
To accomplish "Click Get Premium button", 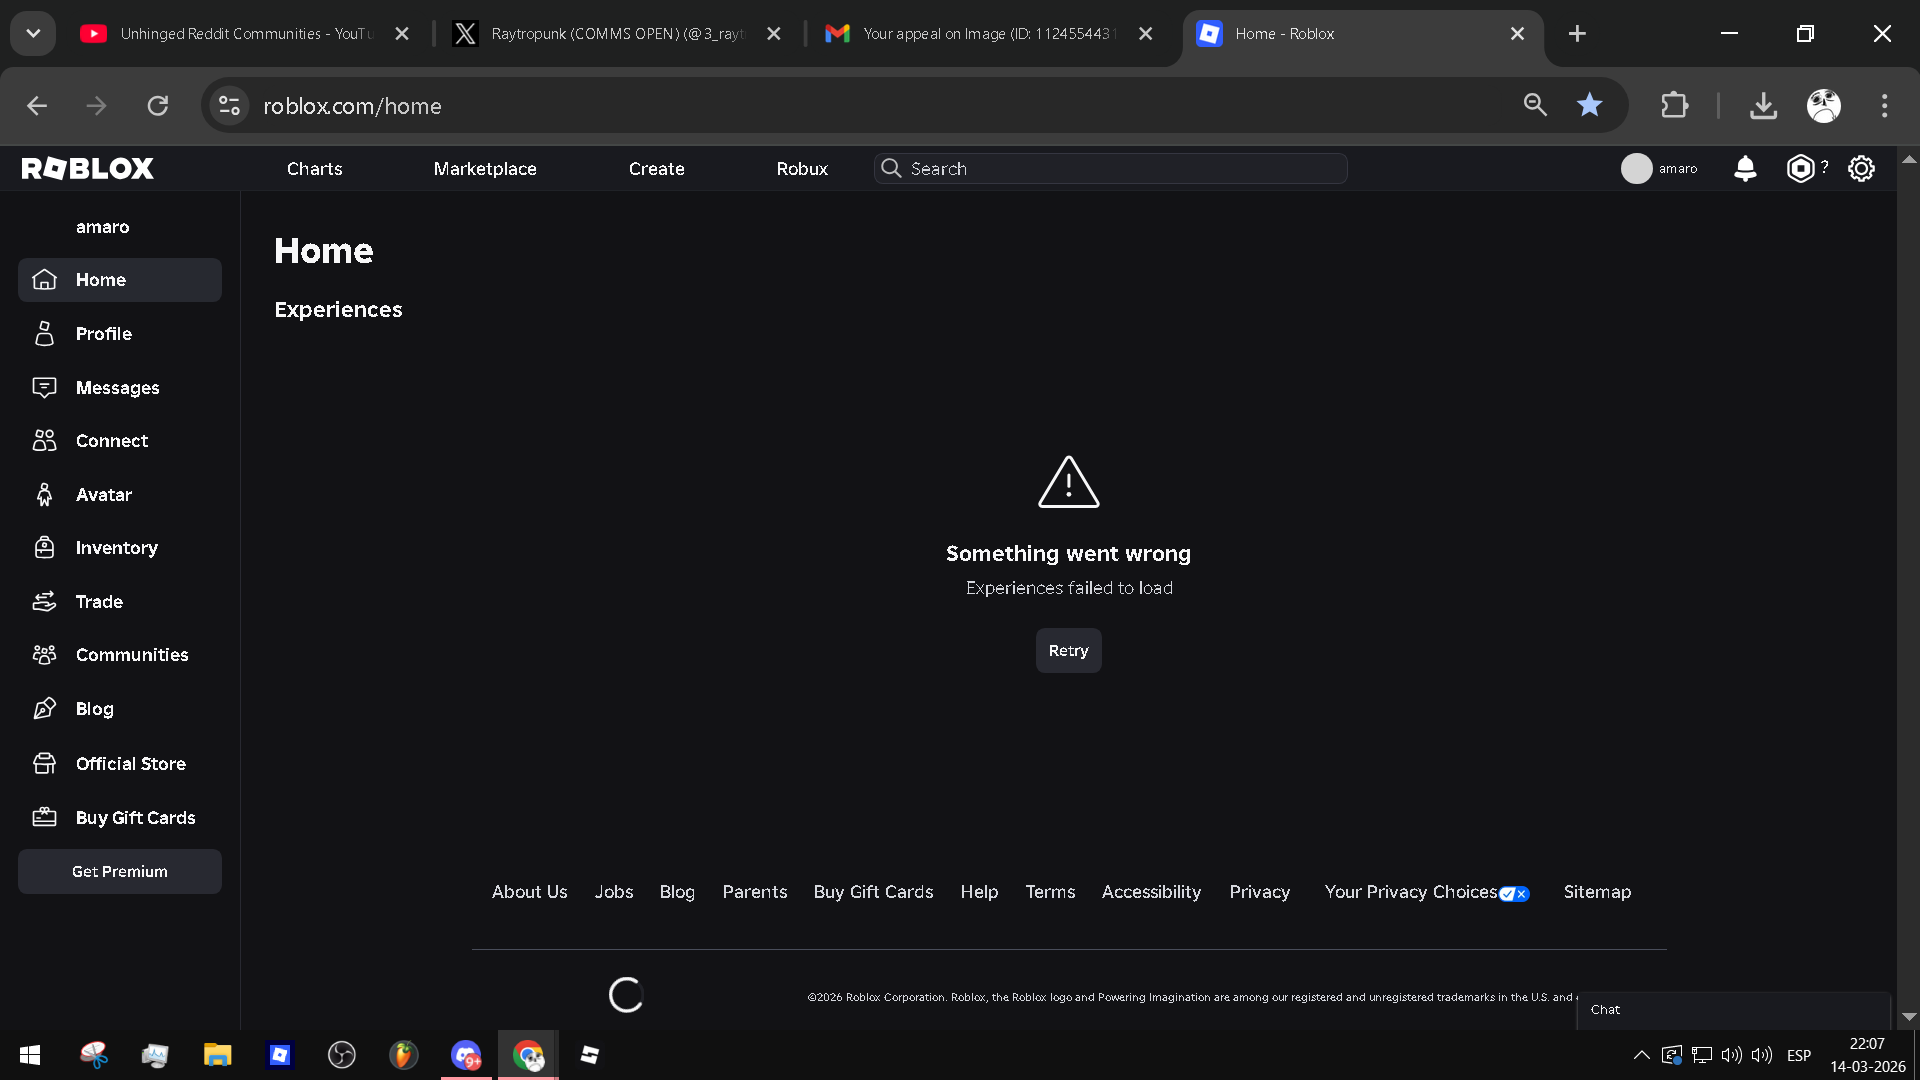I will [120, 871].
